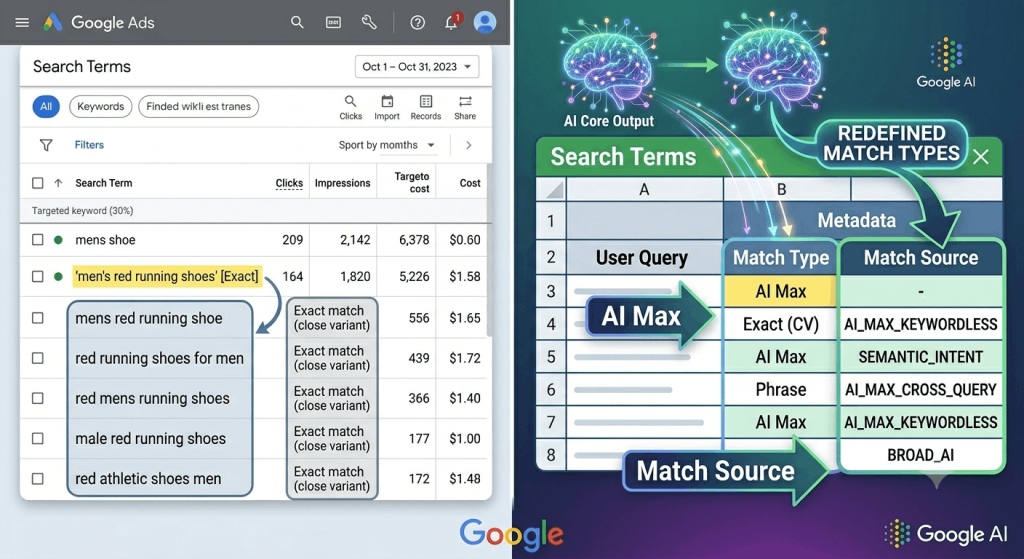
Task: Click the Records toolbar icon
Action: tap(426, 108)
